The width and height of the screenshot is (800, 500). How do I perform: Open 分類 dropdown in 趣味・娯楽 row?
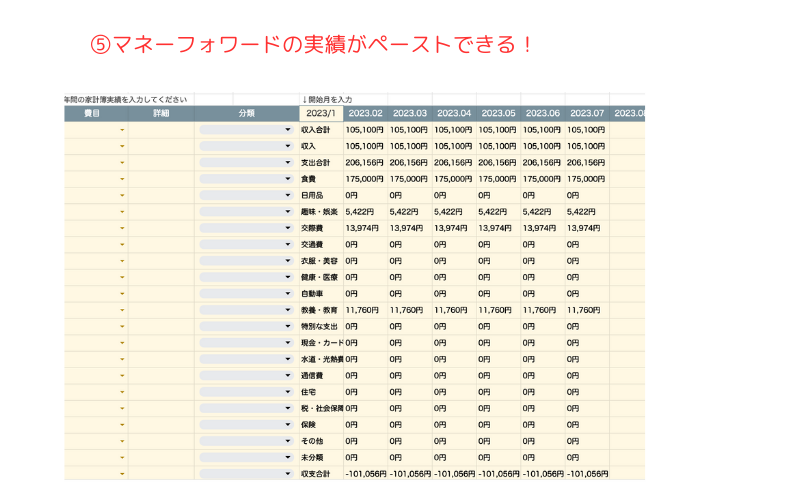[246, 211]
